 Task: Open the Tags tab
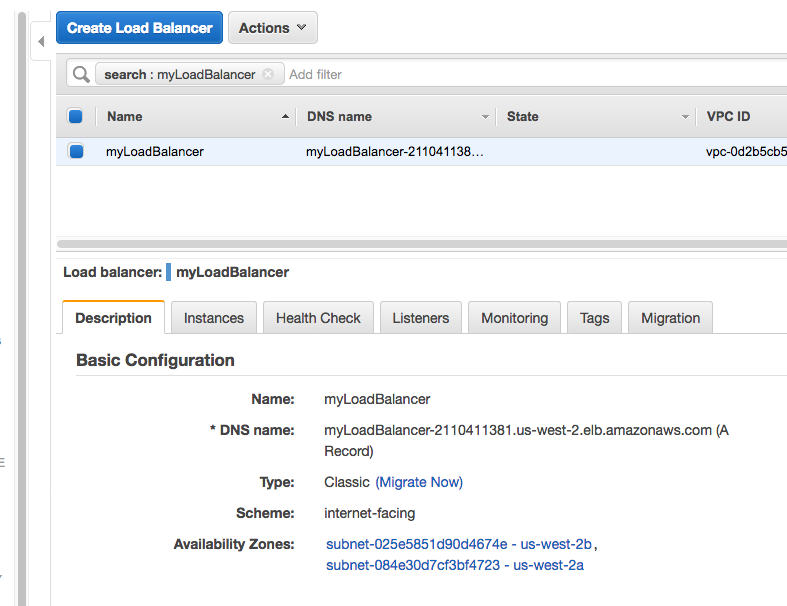click(x=594, y=318)
